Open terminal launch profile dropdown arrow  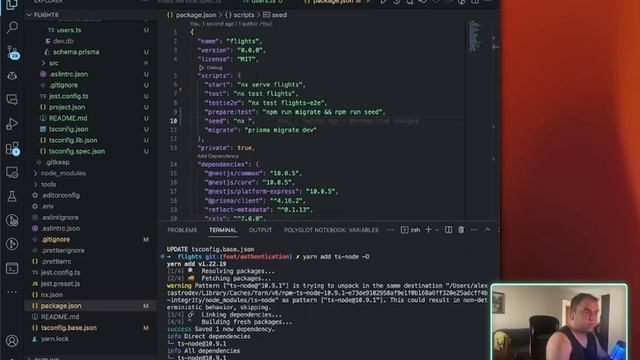(x=437, y=230)
